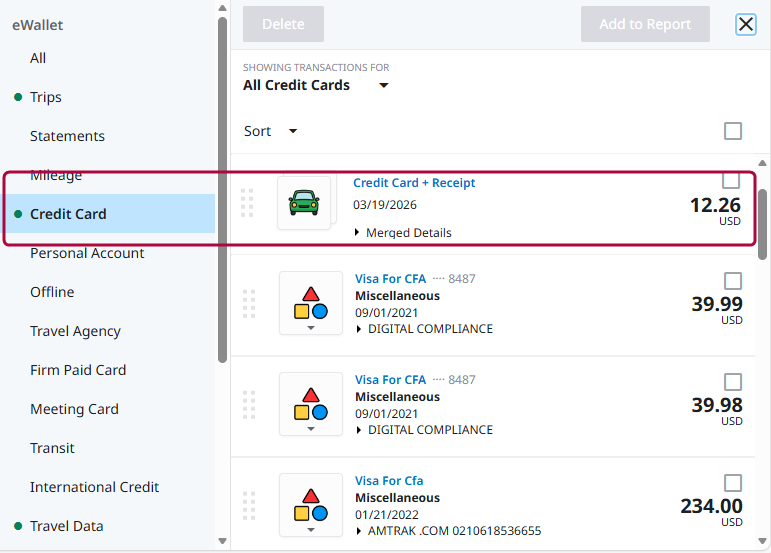Click shapes icon for 39.99 Miscellaneous transaction
The width and height of the screenshot is (771, 553).
point(310,304)
